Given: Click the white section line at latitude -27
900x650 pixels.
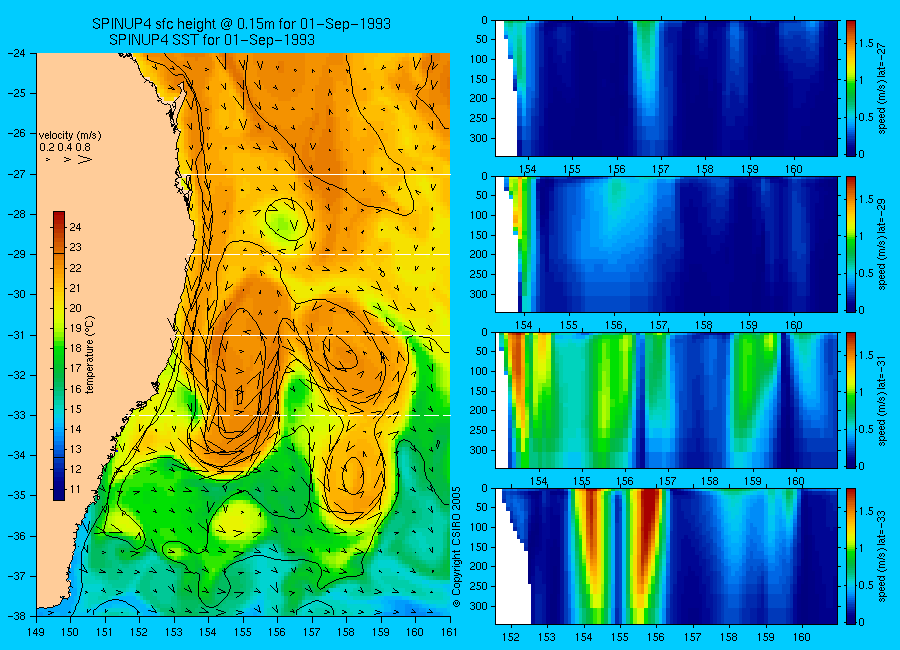Looking at the screenshot, I should 319,174.
